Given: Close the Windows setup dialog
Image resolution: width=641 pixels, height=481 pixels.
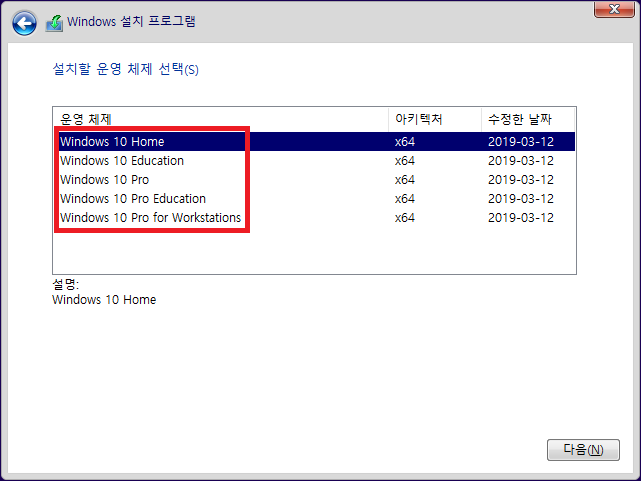Looking at the screenshot, I should coord(614,9).
